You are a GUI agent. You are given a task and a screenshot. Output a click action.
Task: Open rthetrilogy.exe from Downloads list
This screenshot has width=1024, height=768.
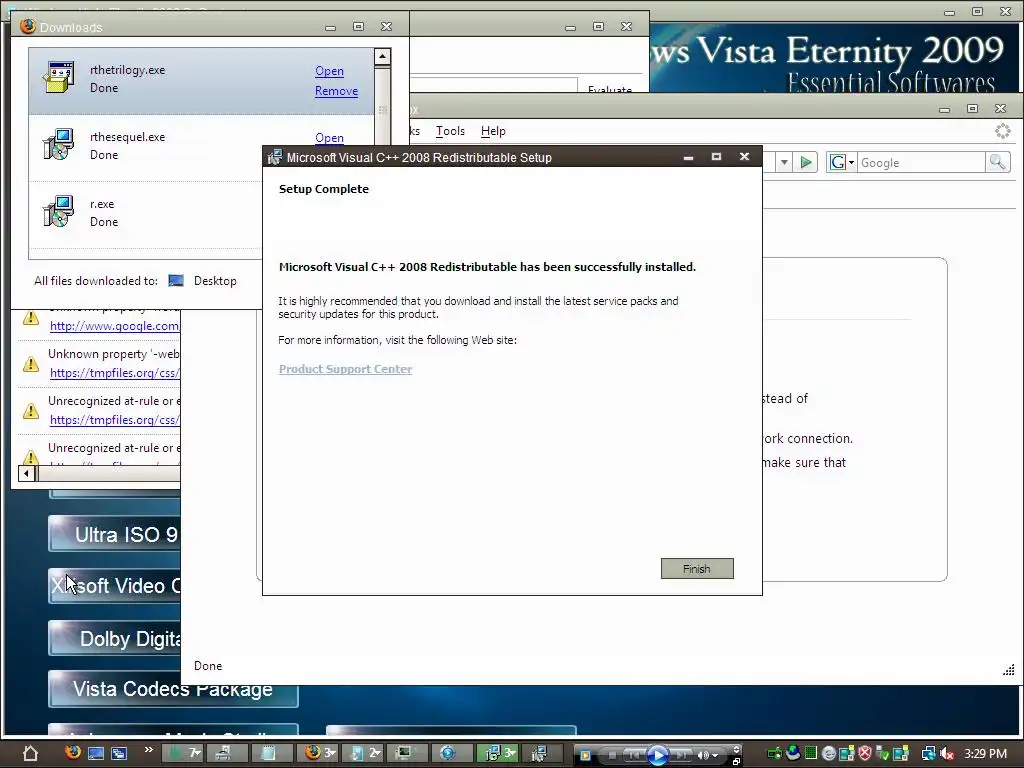(x=329, y=71)
